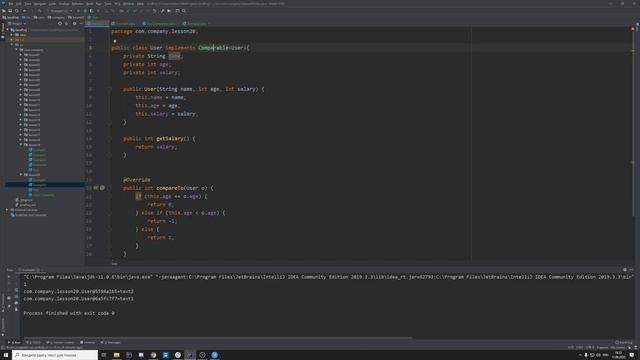Switch to the TODO tool window tab
Screen dimensions: 640x360
(x=34, y=342)
